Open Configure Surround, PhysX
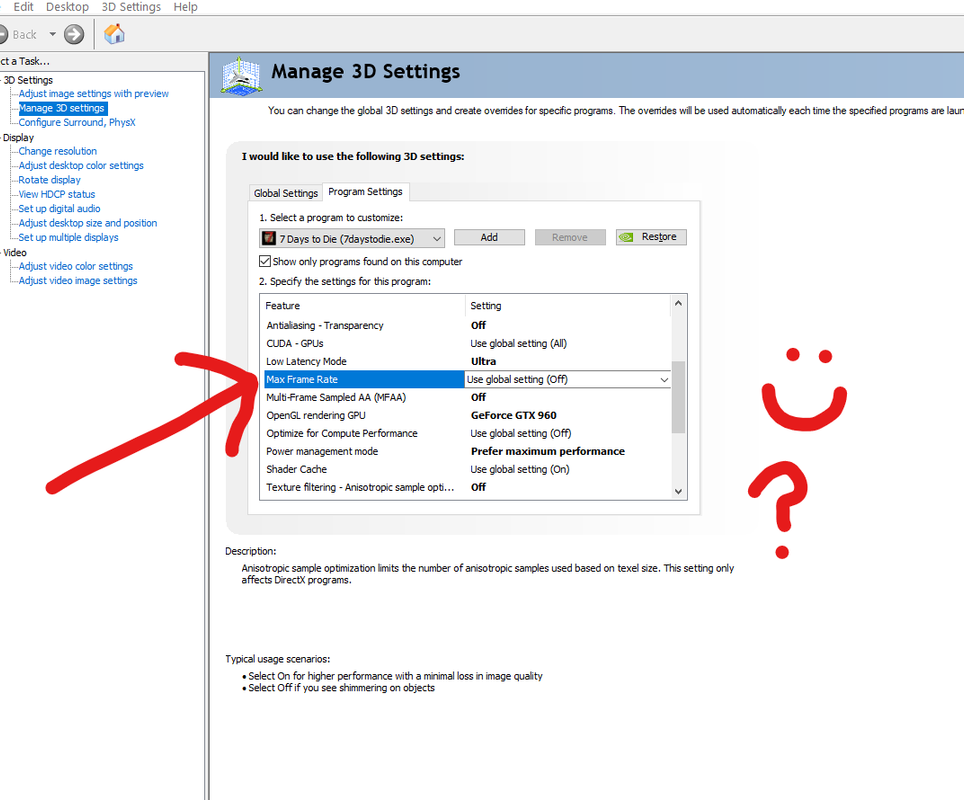This screenshot has width=964, height=800. pyautogui.click(x=77, y=122)
